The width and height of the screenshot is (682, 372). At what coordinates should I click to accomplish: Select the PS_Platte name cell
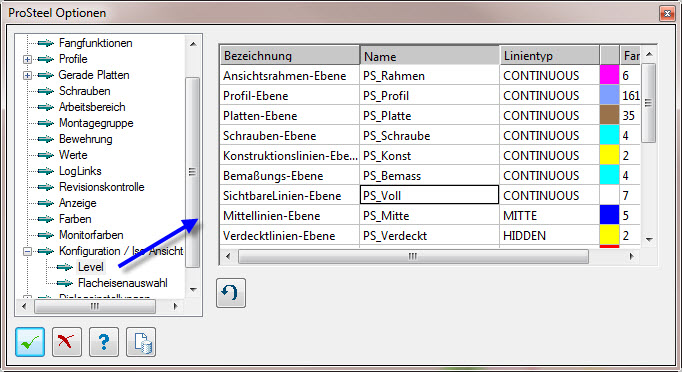tap(429, 115)
